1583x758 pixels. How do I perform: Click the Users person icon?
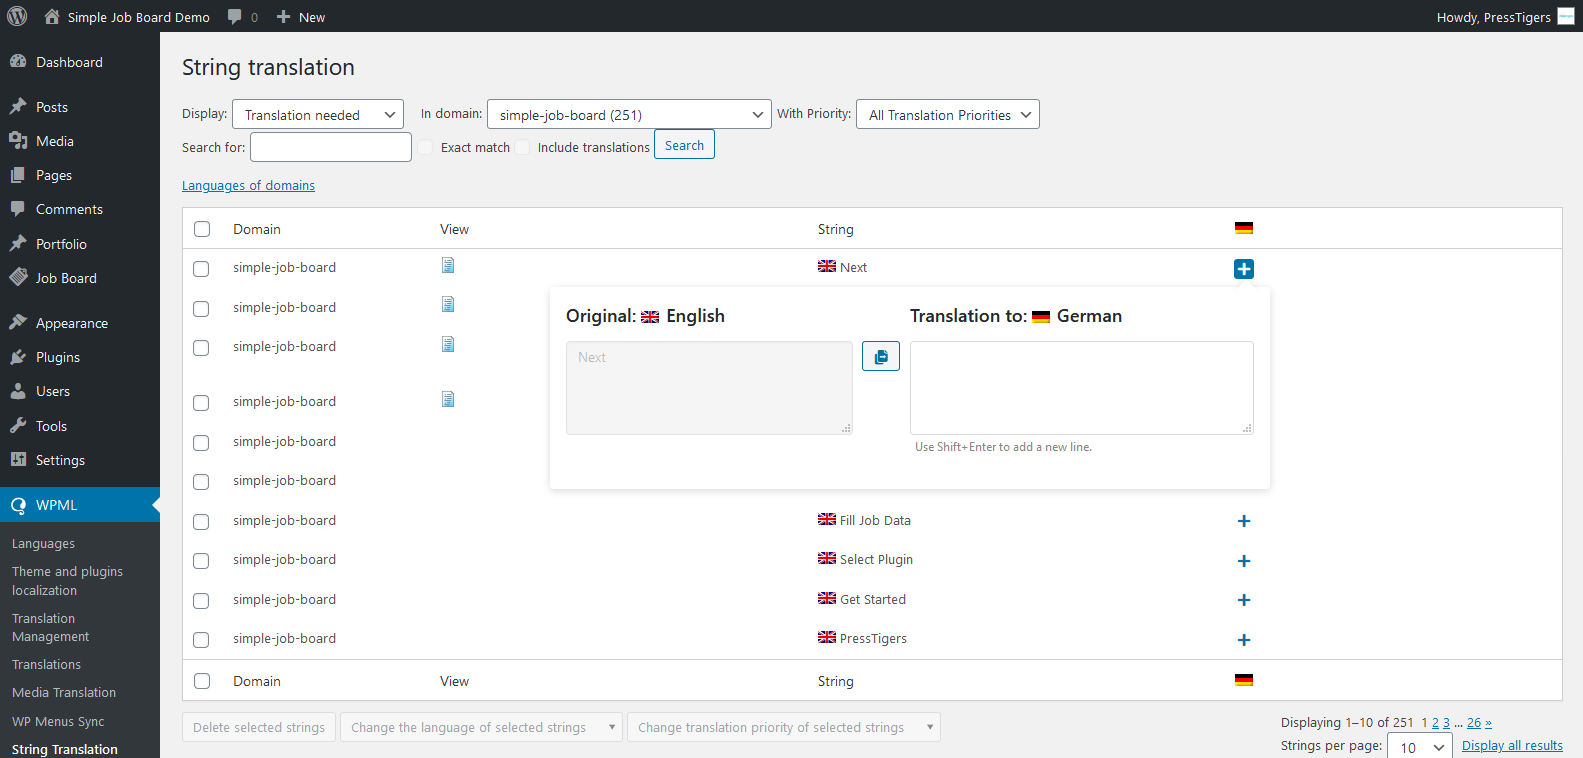(18, 391)
